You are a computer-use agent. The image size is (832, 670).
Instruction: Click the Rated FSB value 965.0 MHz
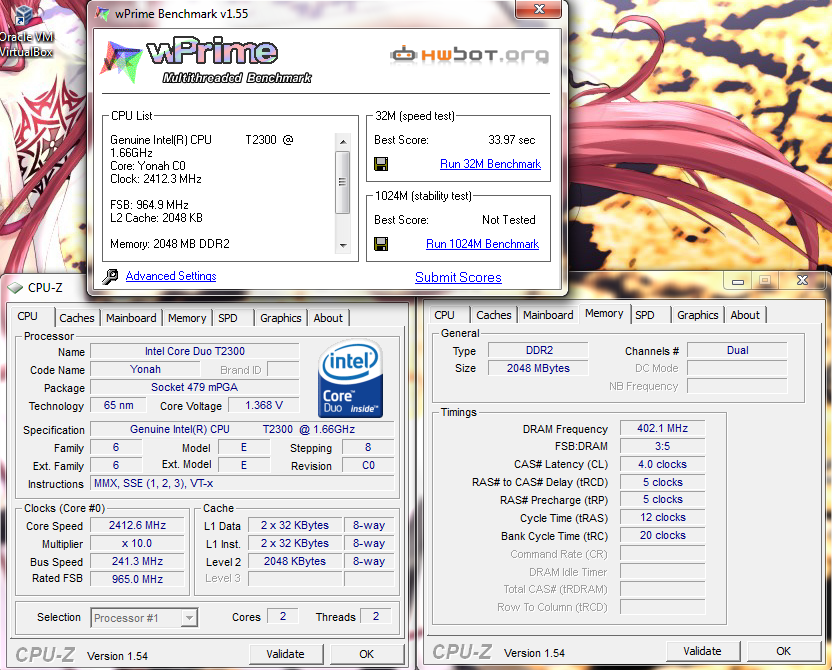(137, 579)
